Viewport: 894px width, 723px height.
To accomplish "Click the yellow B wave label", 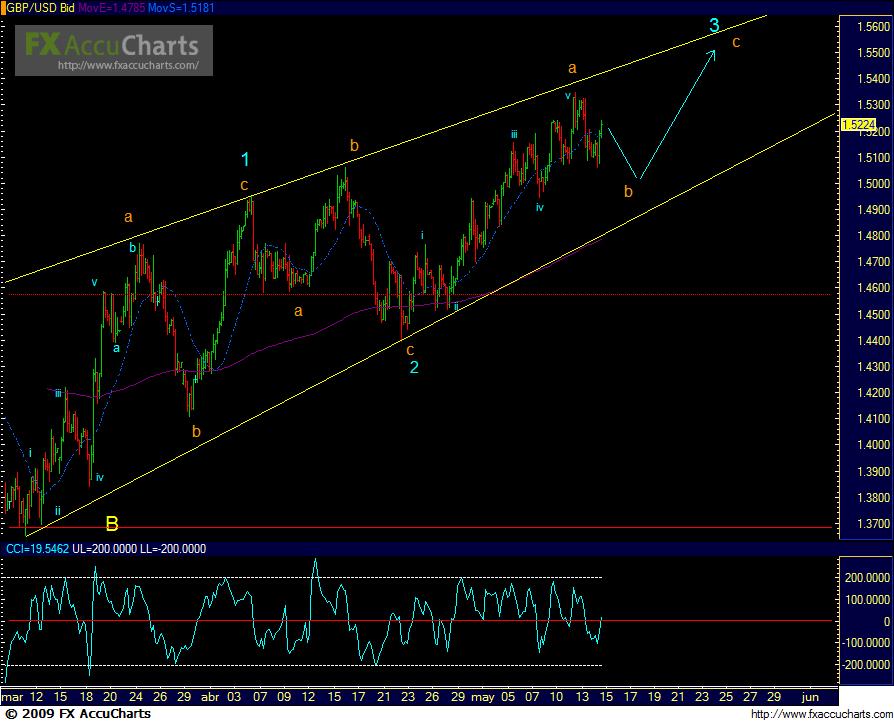I will [113, 523].
